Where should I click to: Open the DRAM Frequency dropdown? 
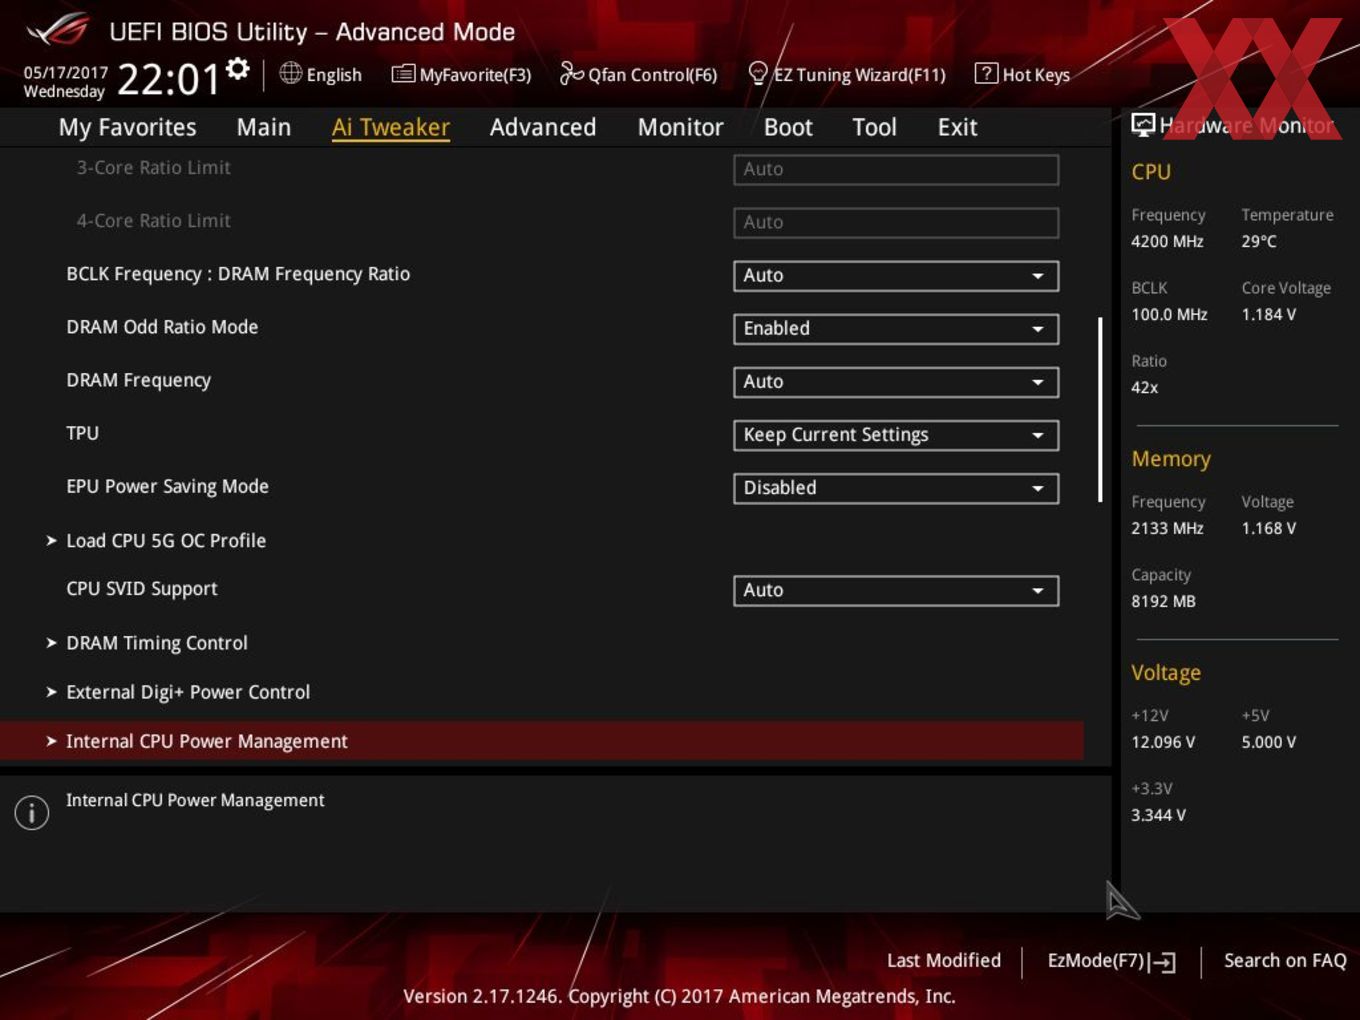click(x=896, y=382)
